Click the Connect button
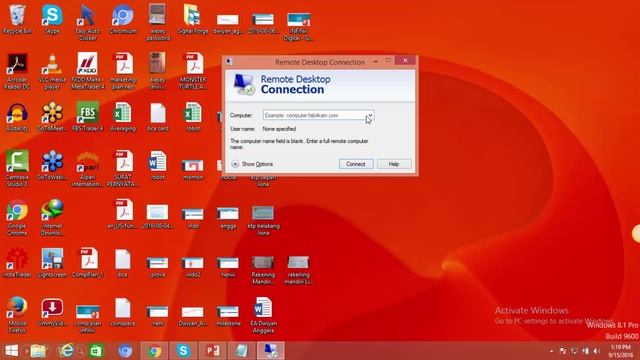Screen dimensions: 640x360 click(x=356, y=164)
